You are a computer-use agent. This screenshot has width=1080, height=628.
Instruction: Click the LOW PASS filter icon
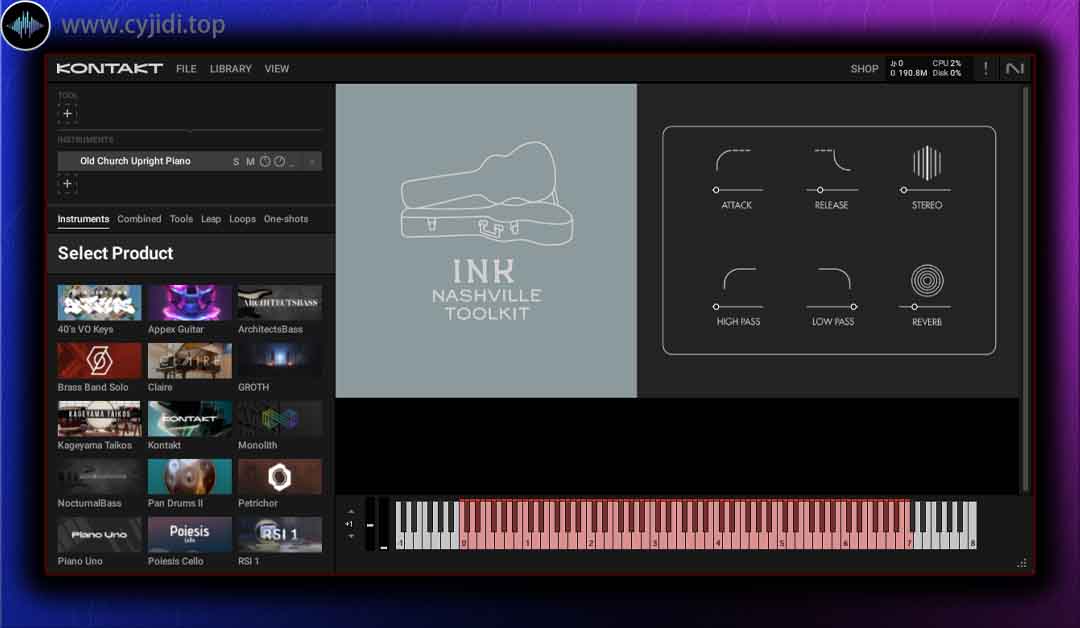pyautogui.click(x=834, y=278)
